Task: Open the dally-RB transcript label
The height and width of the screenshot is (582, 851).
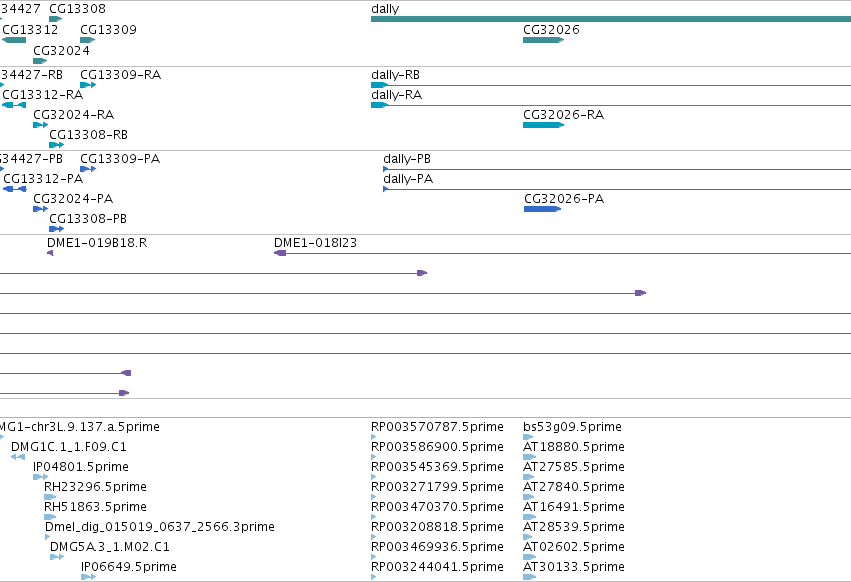Action: 395,75
